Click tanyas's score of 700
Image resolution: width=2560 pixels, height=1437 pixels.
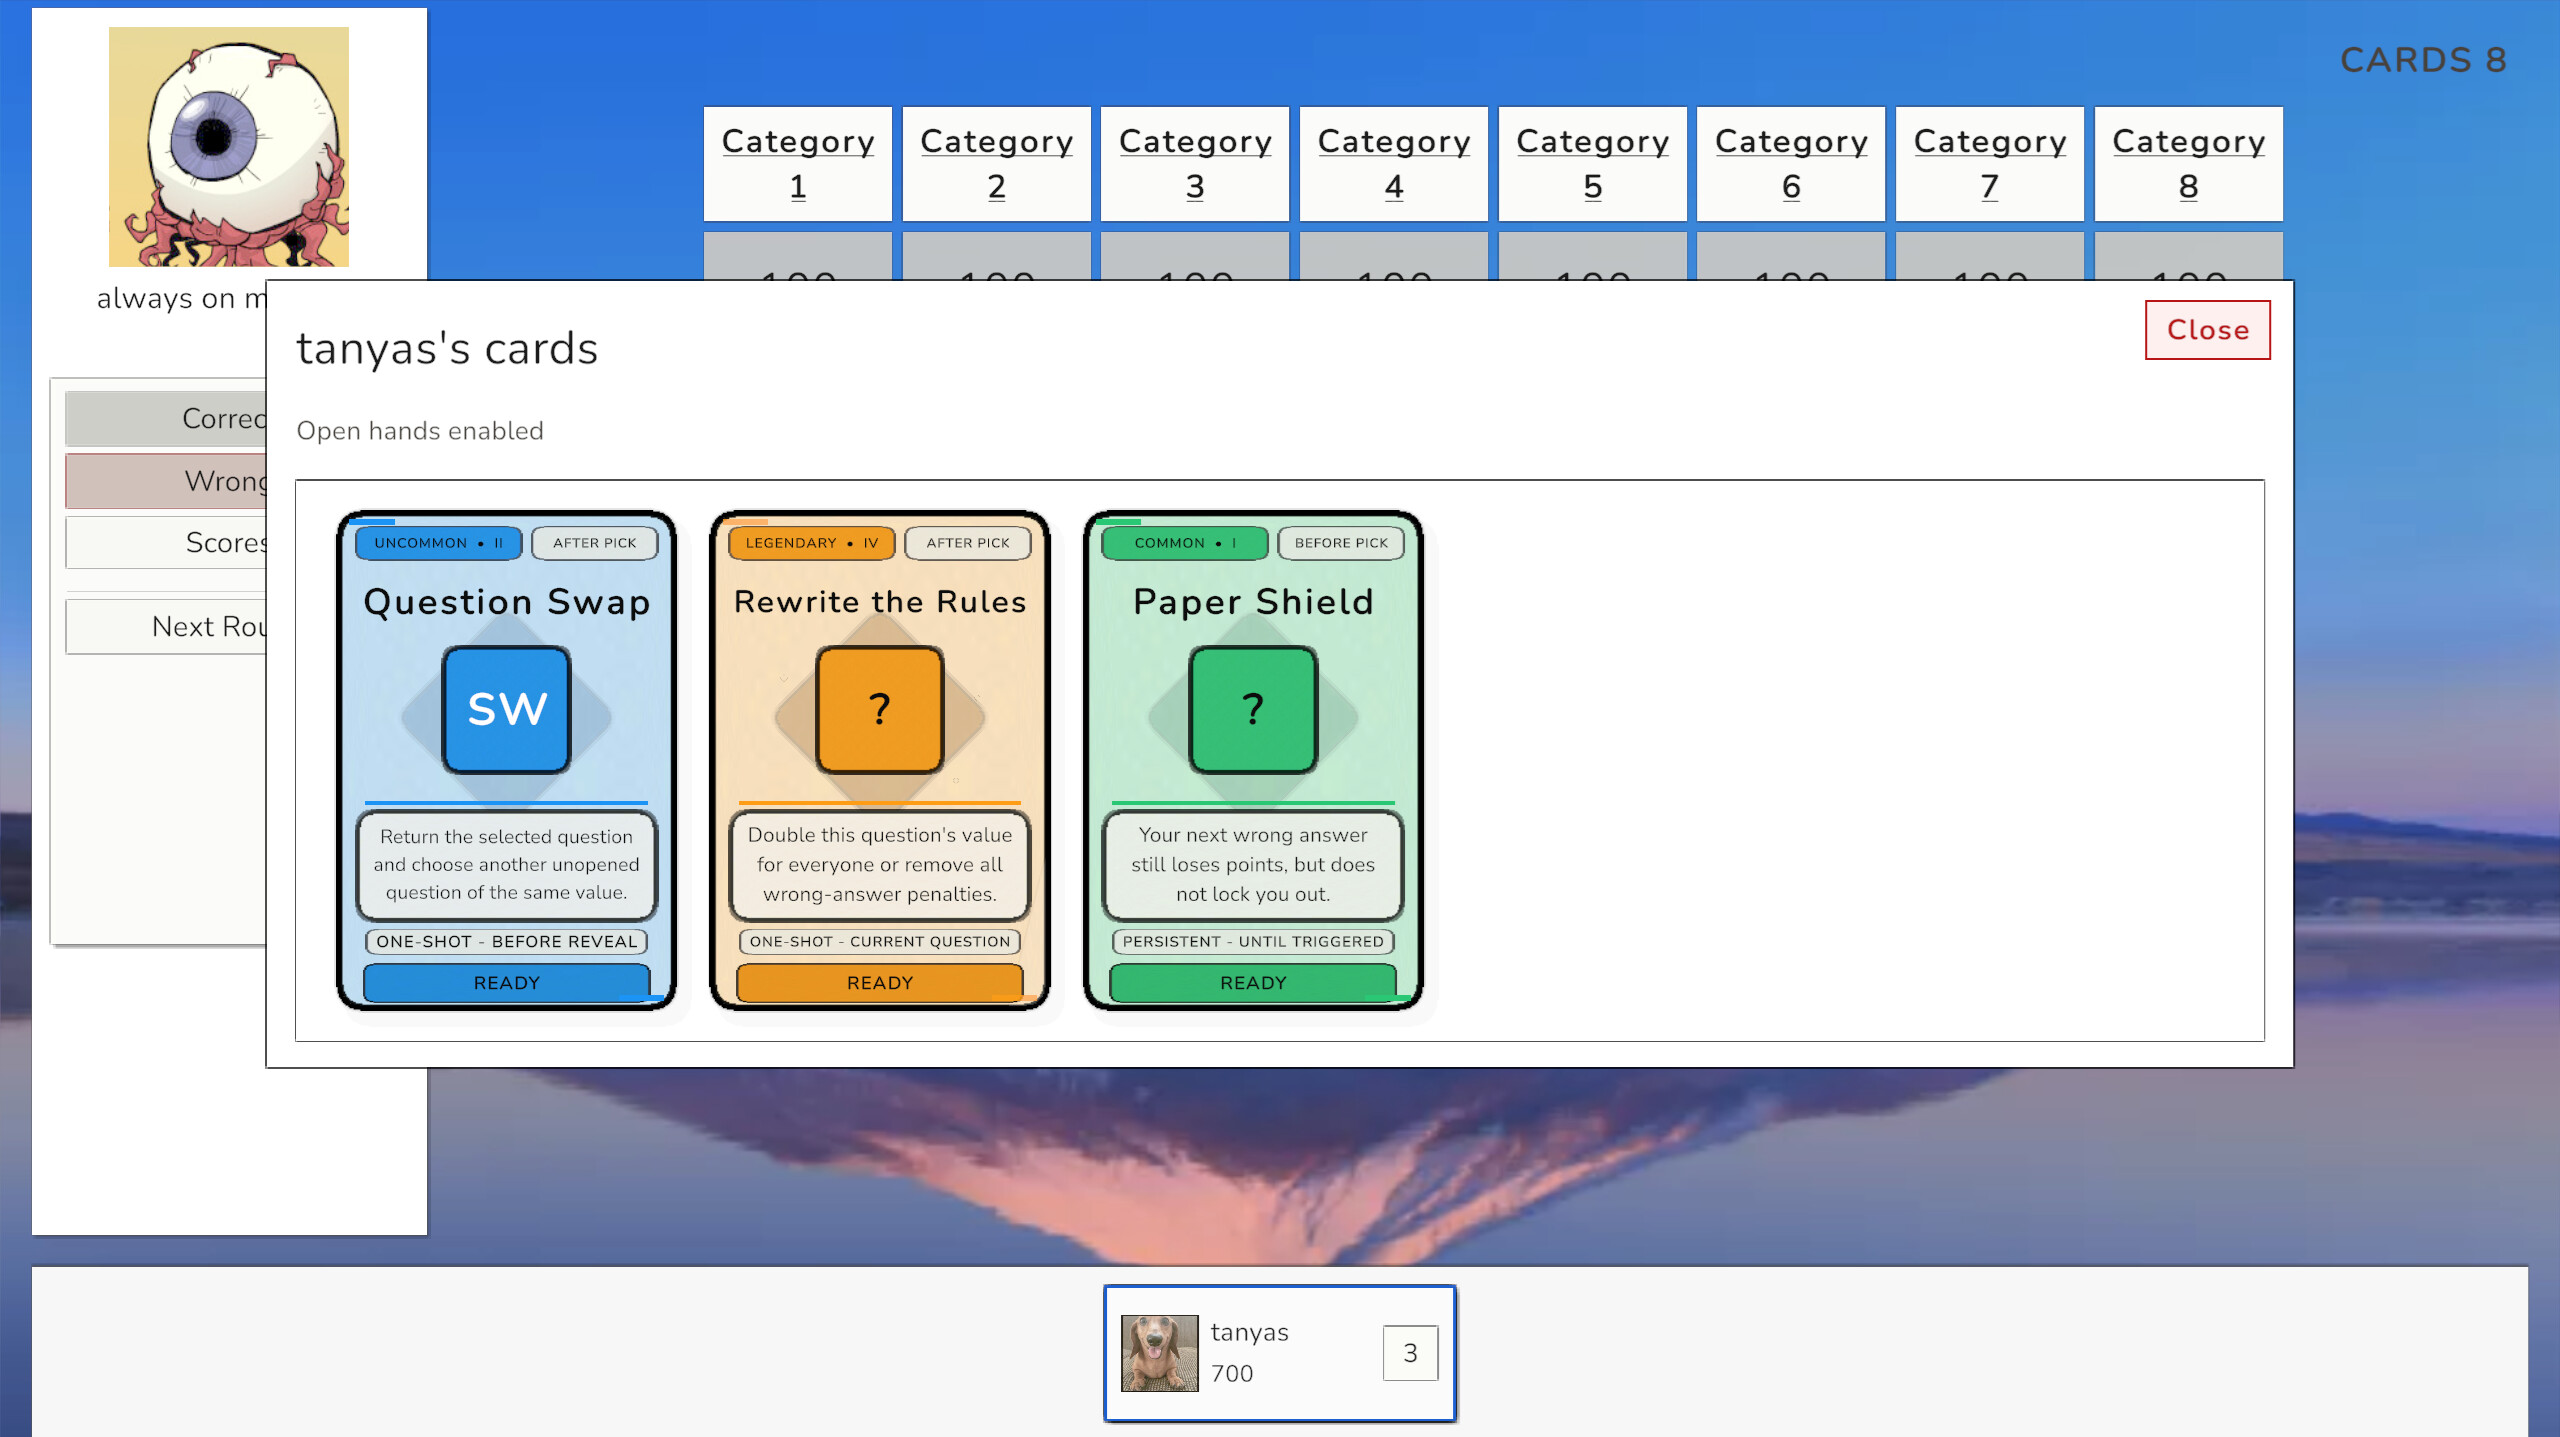pyautogui.click(x=1232, y=1373)
